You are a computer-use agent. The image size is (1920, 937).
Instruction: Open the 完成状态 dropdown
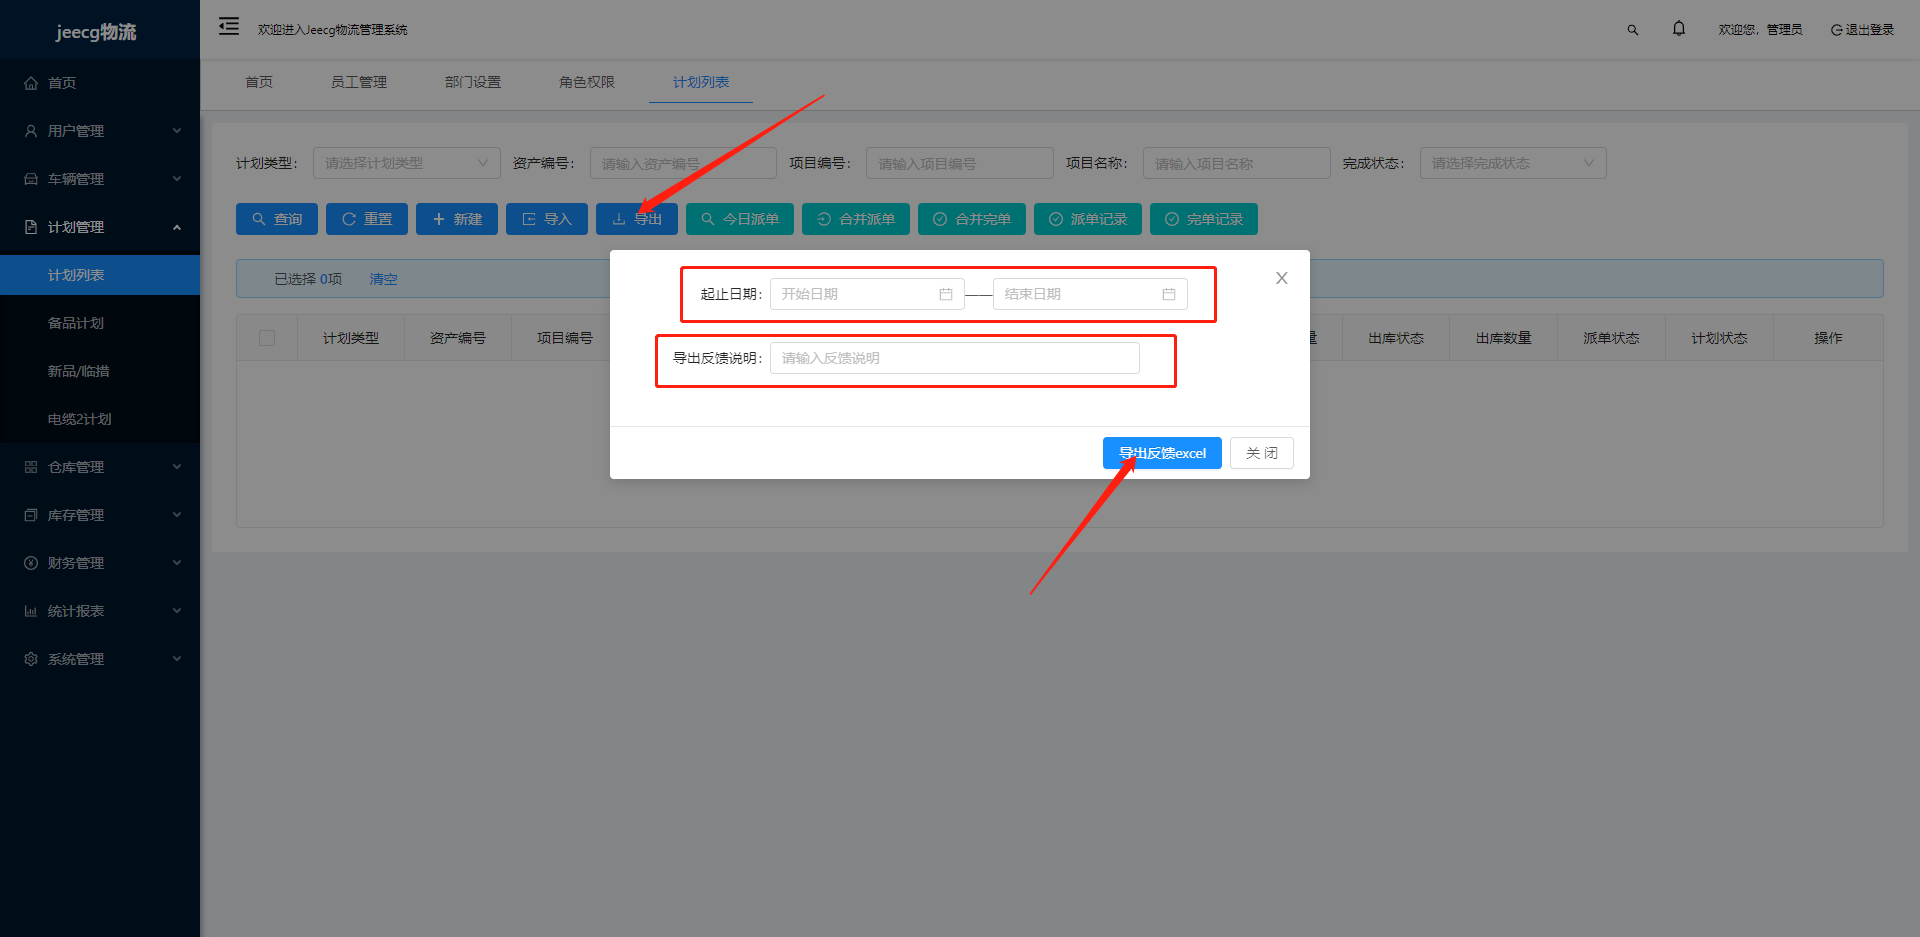(1513, 163)
